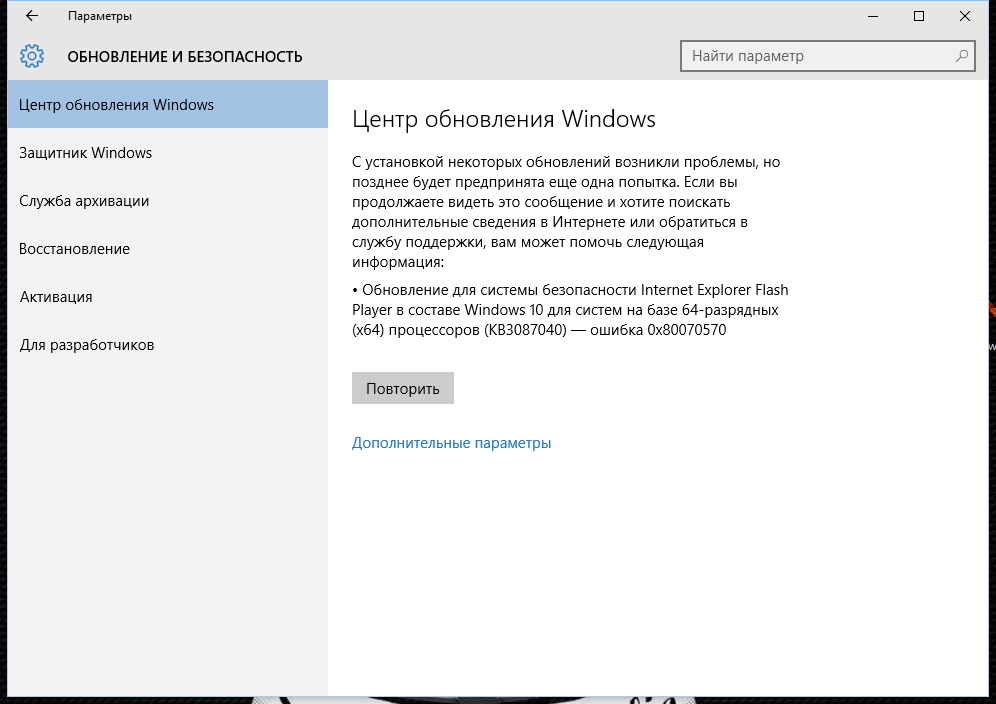Click the back arrow in title bar
The width and height of the screenshot is (996, 704).
click(32, 16)
